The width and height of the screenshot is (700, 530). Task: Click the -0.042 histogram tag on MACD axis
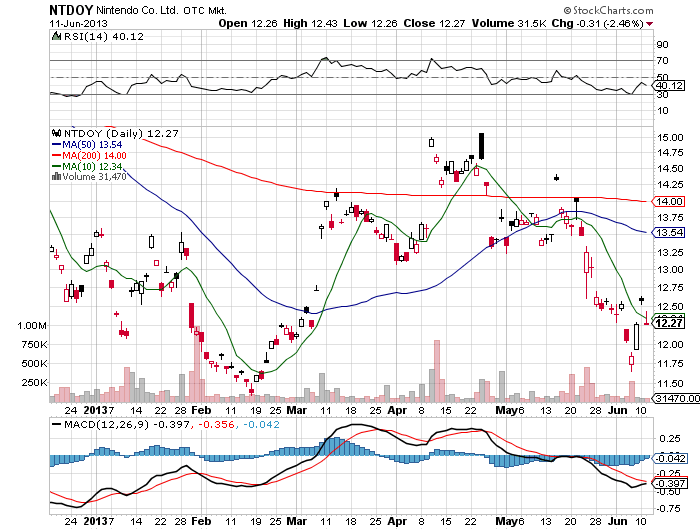click(669, 459)
